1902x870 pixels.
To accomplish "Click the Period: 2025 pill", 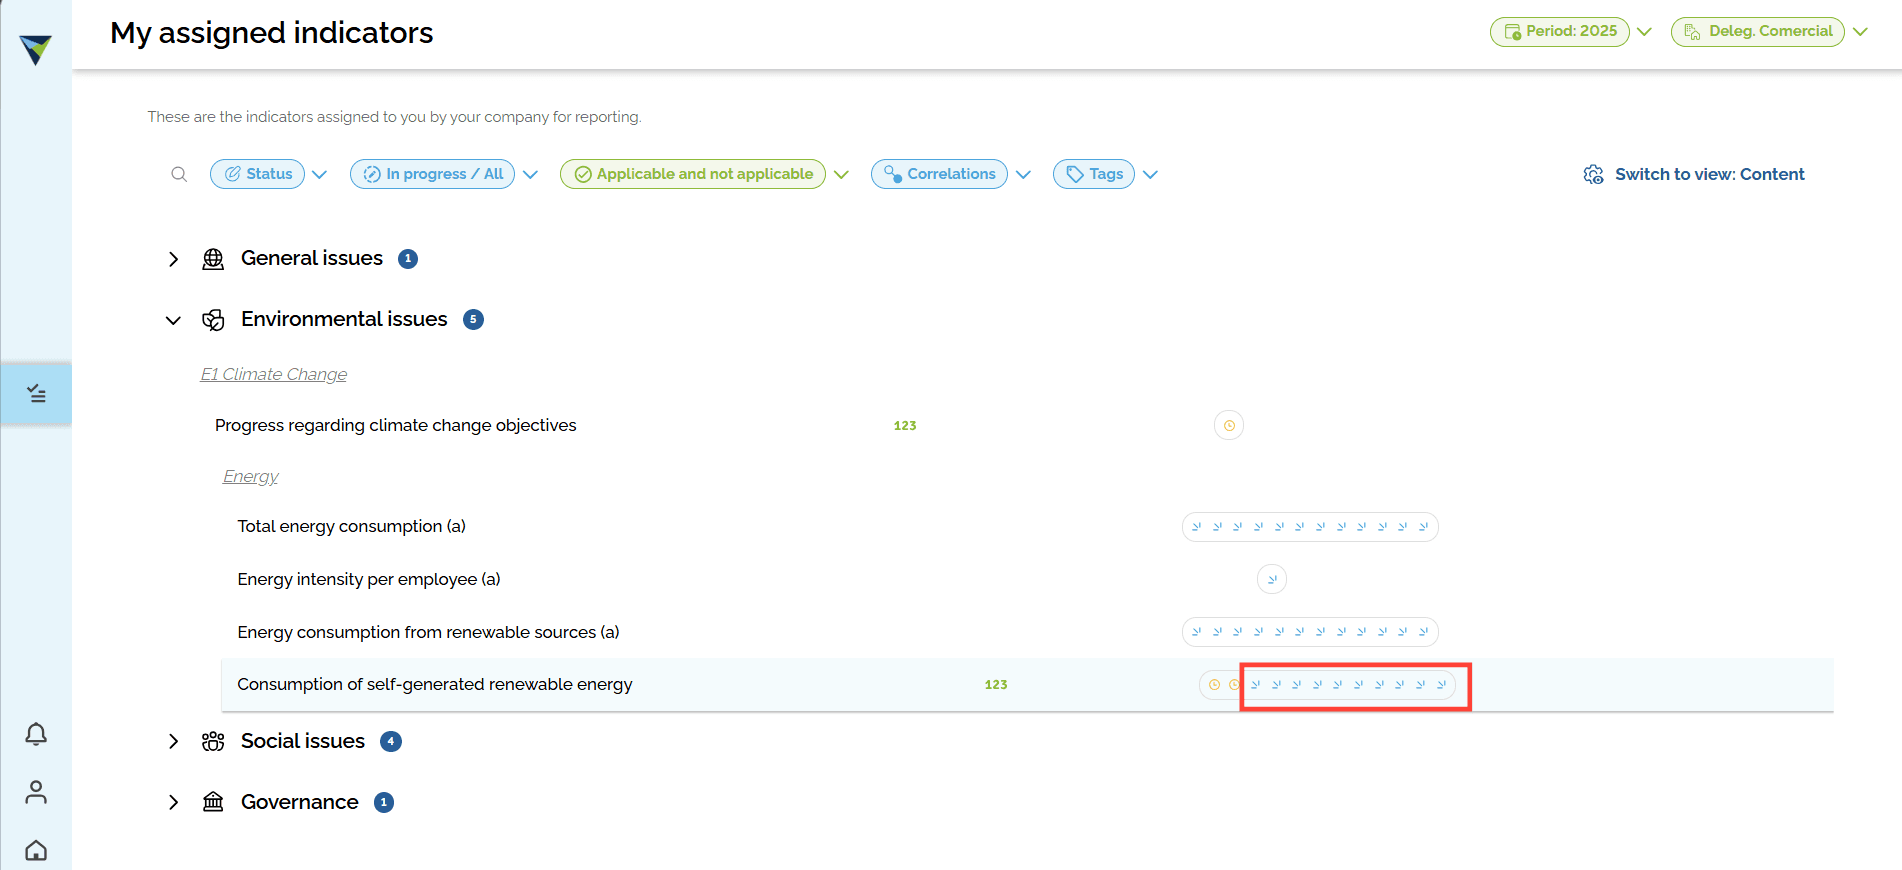I will (1560, 32).
